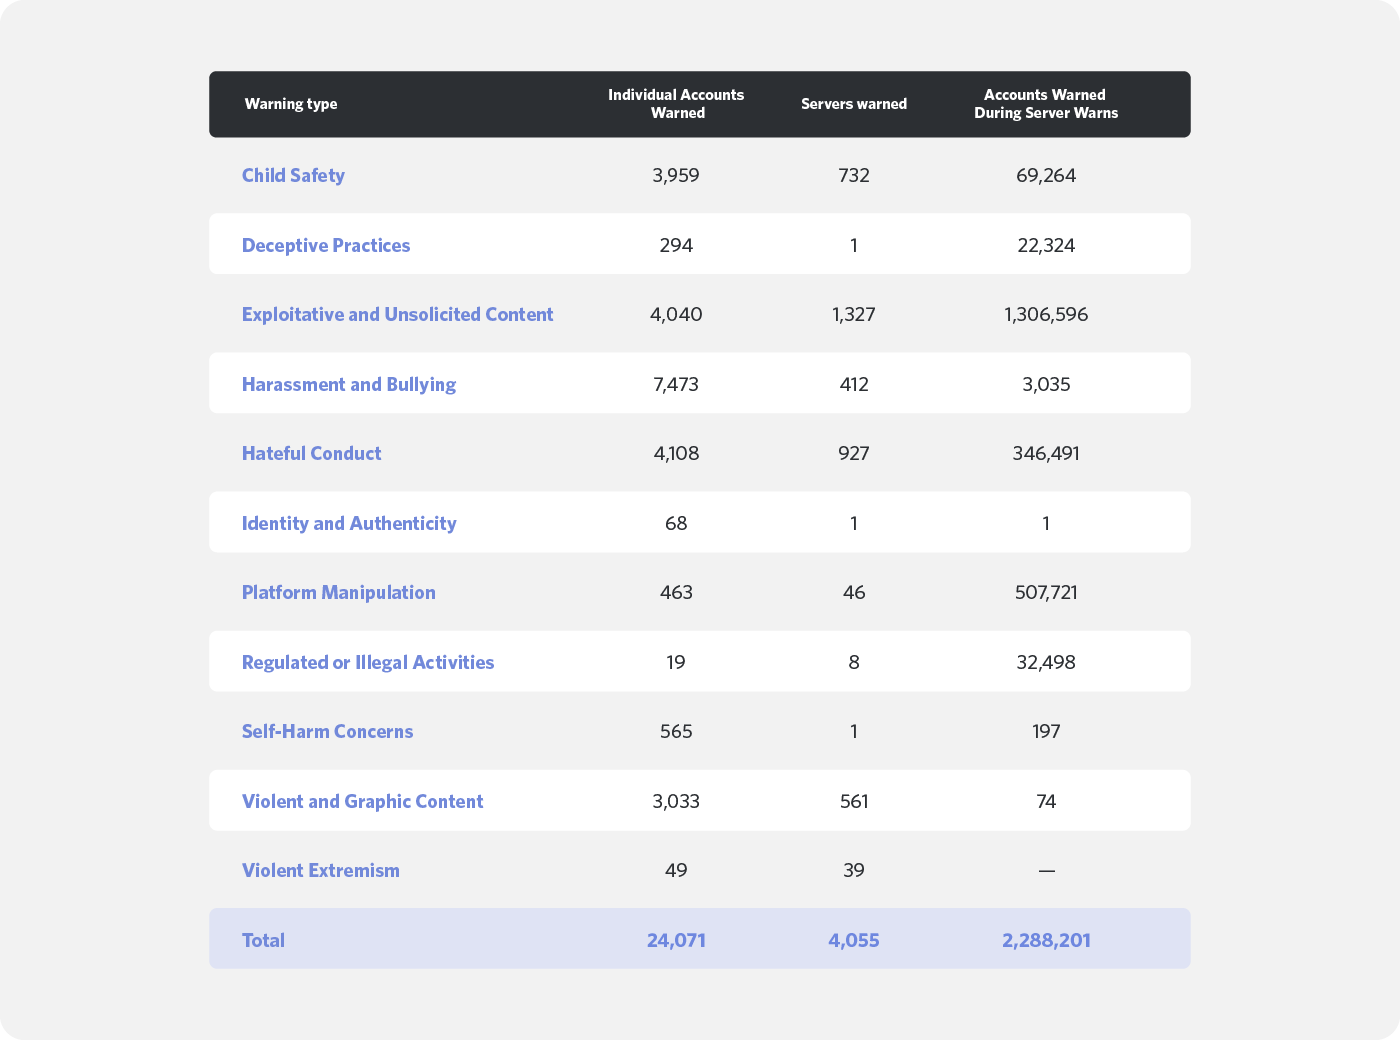
Task: Open the Hateful Conduct link
Action: pyautogui.click(x=311, y=453)
